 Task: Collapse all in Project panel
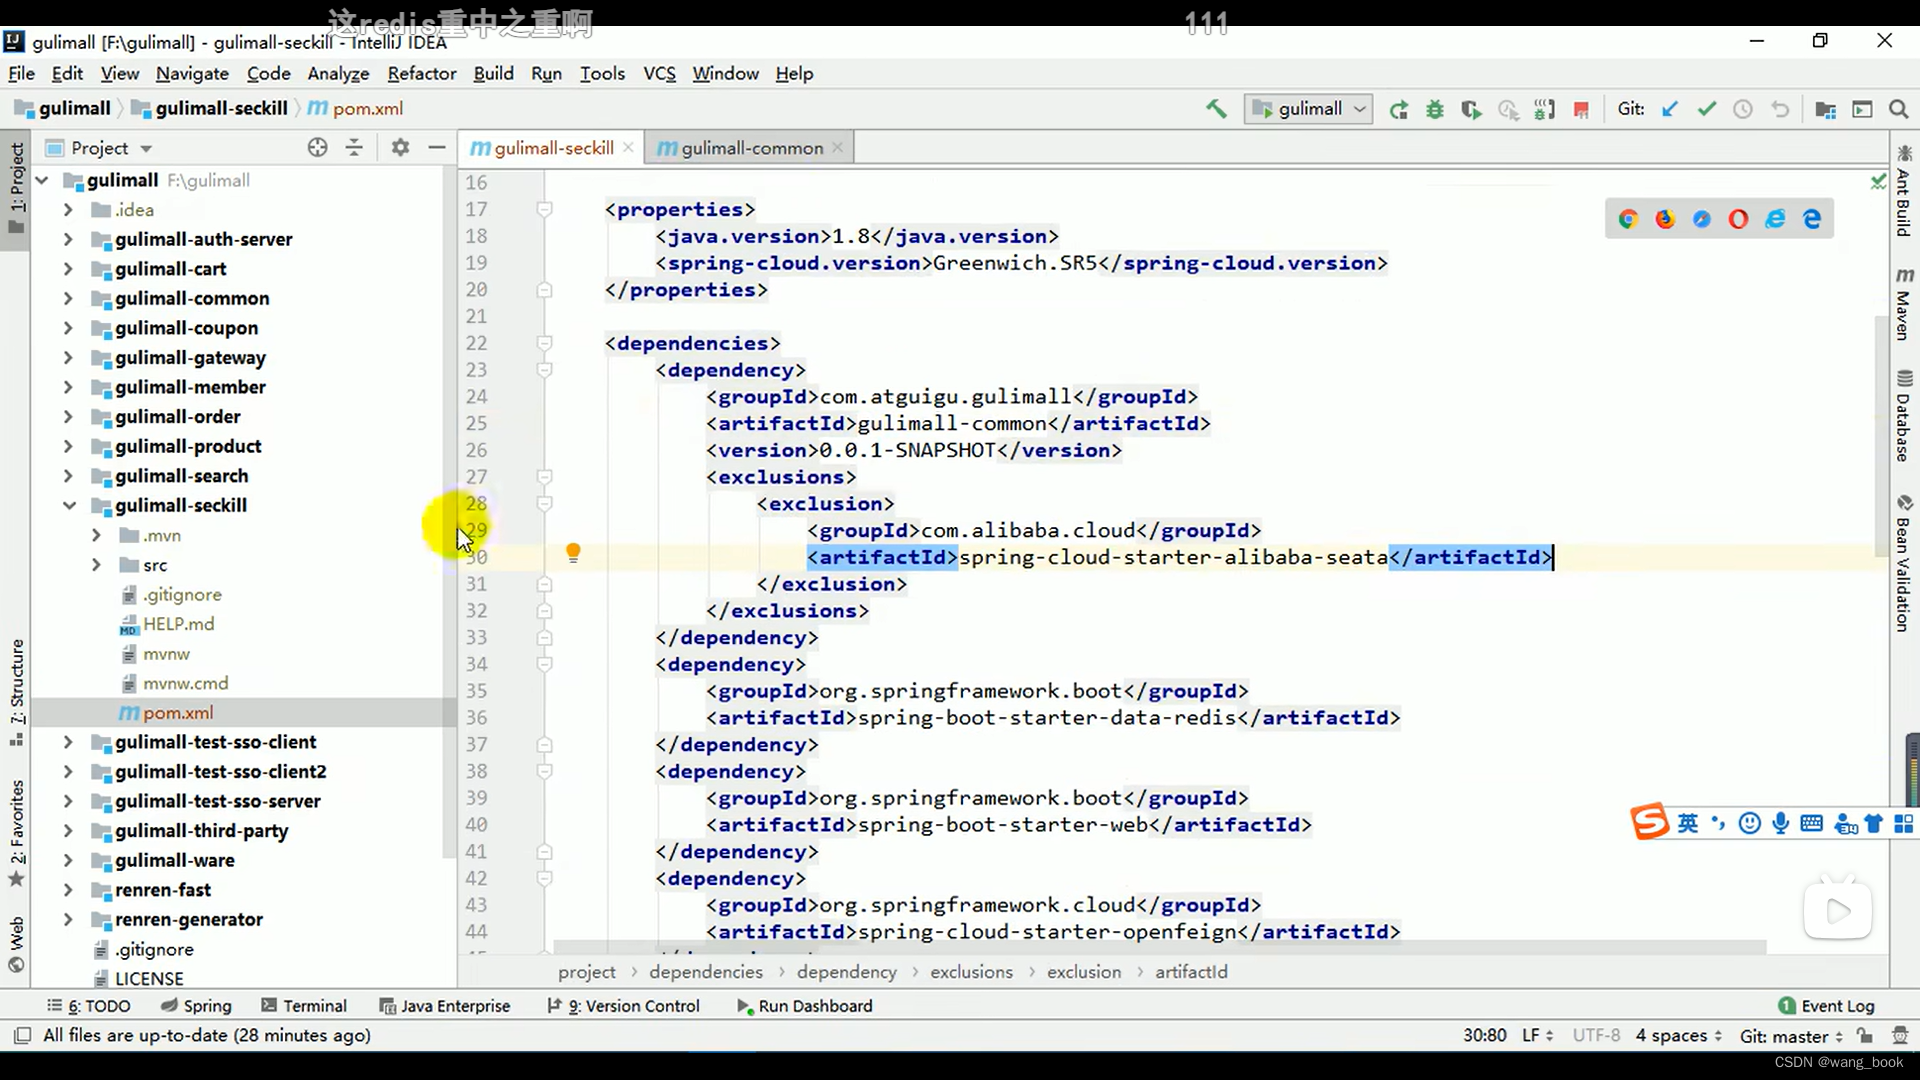354,147
